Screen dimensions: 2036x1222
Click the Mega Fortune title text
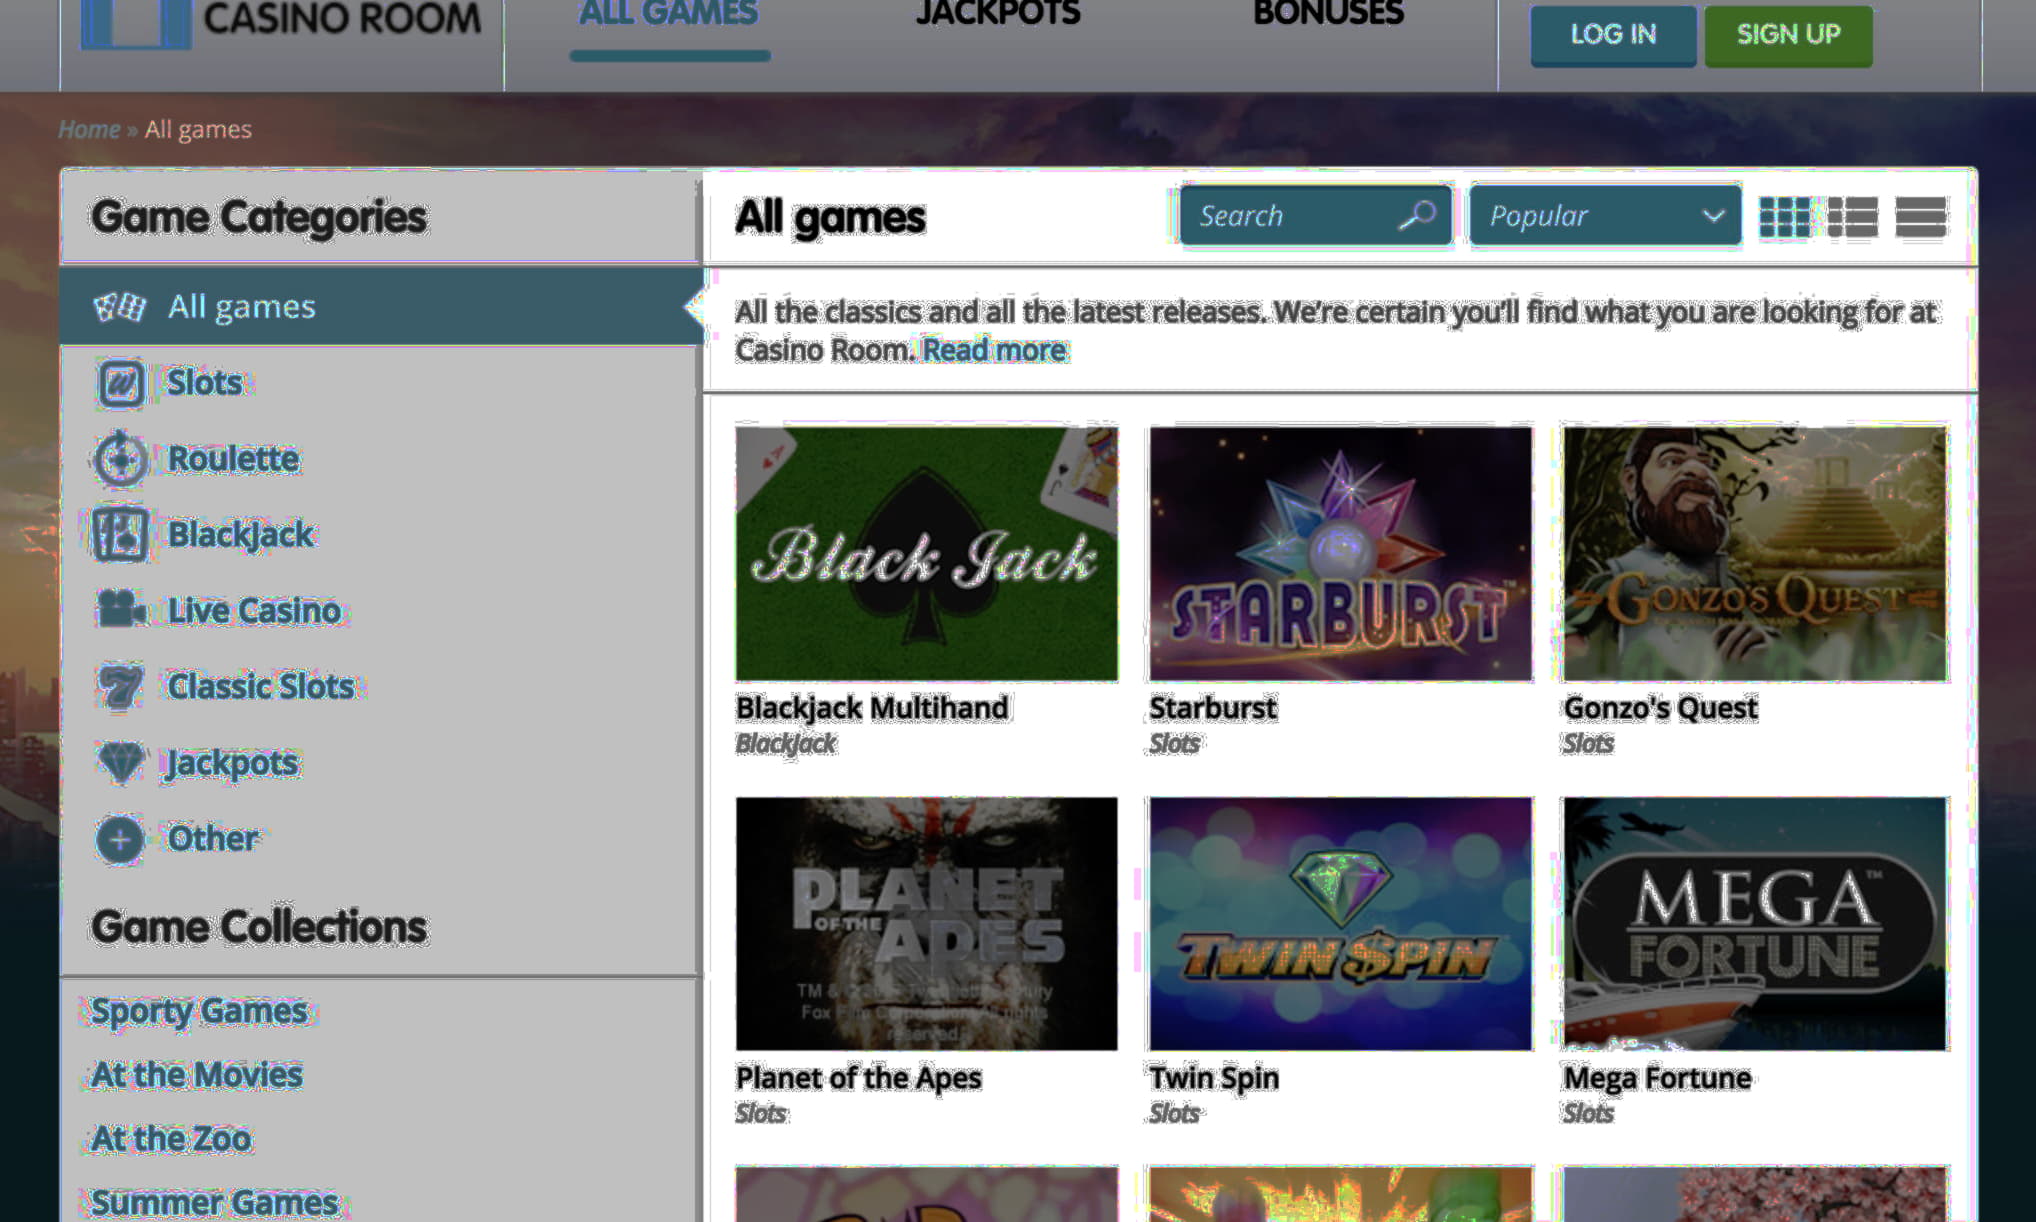[1657, 1078]
